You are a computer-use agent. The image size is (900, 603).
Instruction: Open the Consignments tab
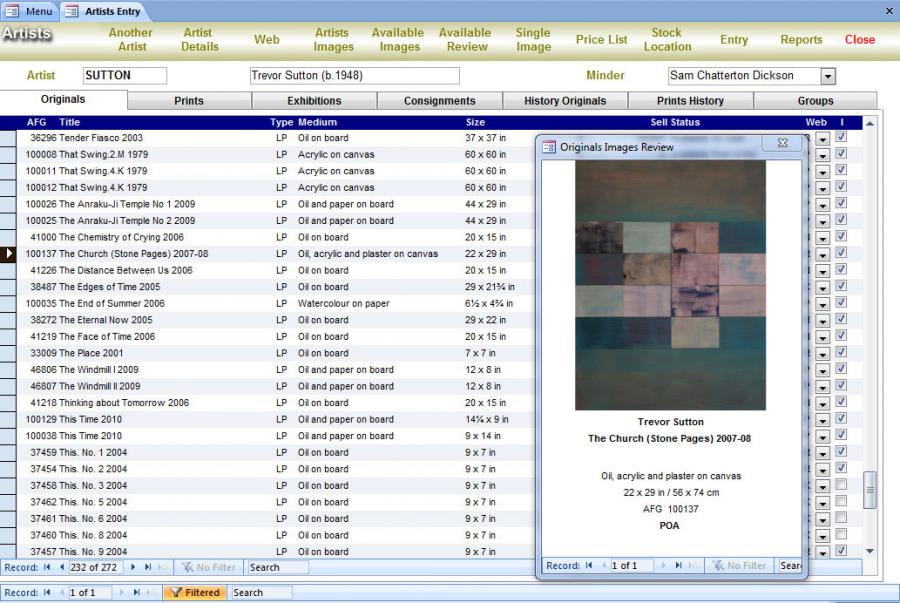(440, 100)
